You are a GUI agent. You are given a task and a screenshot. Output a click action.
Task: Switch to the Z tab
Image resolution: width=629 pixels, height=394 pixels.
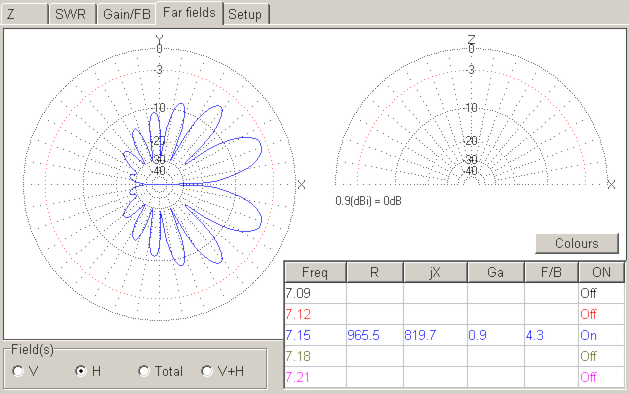[x=24, y=14]
